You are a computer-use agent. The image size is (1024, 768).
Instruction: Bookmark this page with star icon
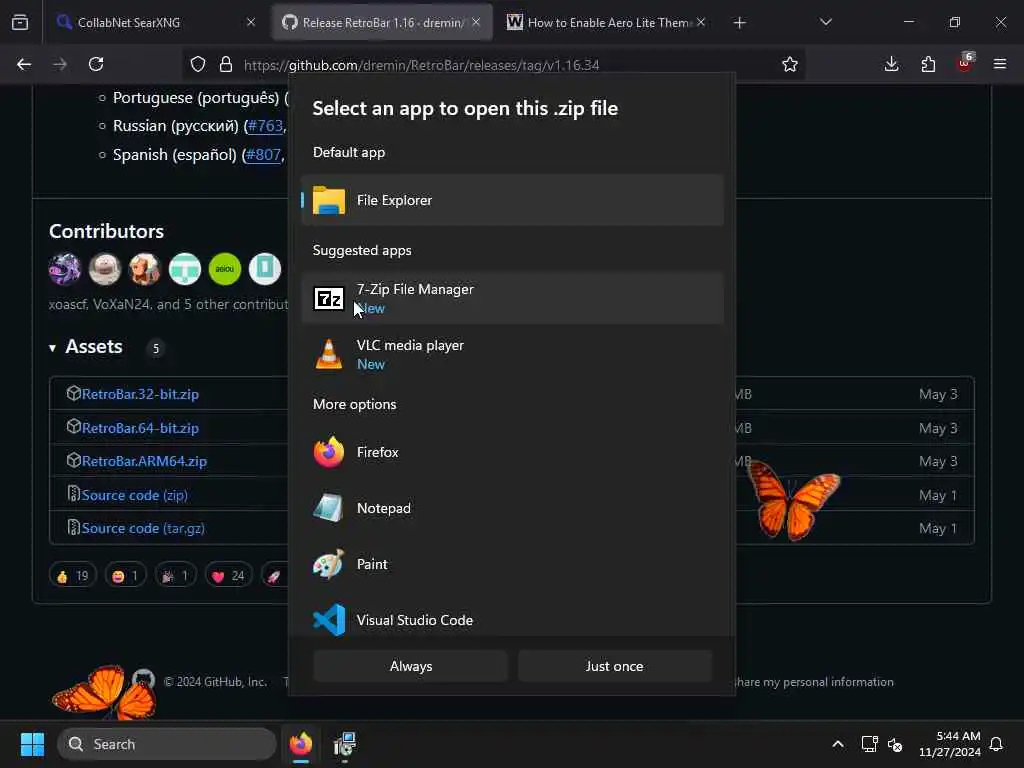click(790, 64)
